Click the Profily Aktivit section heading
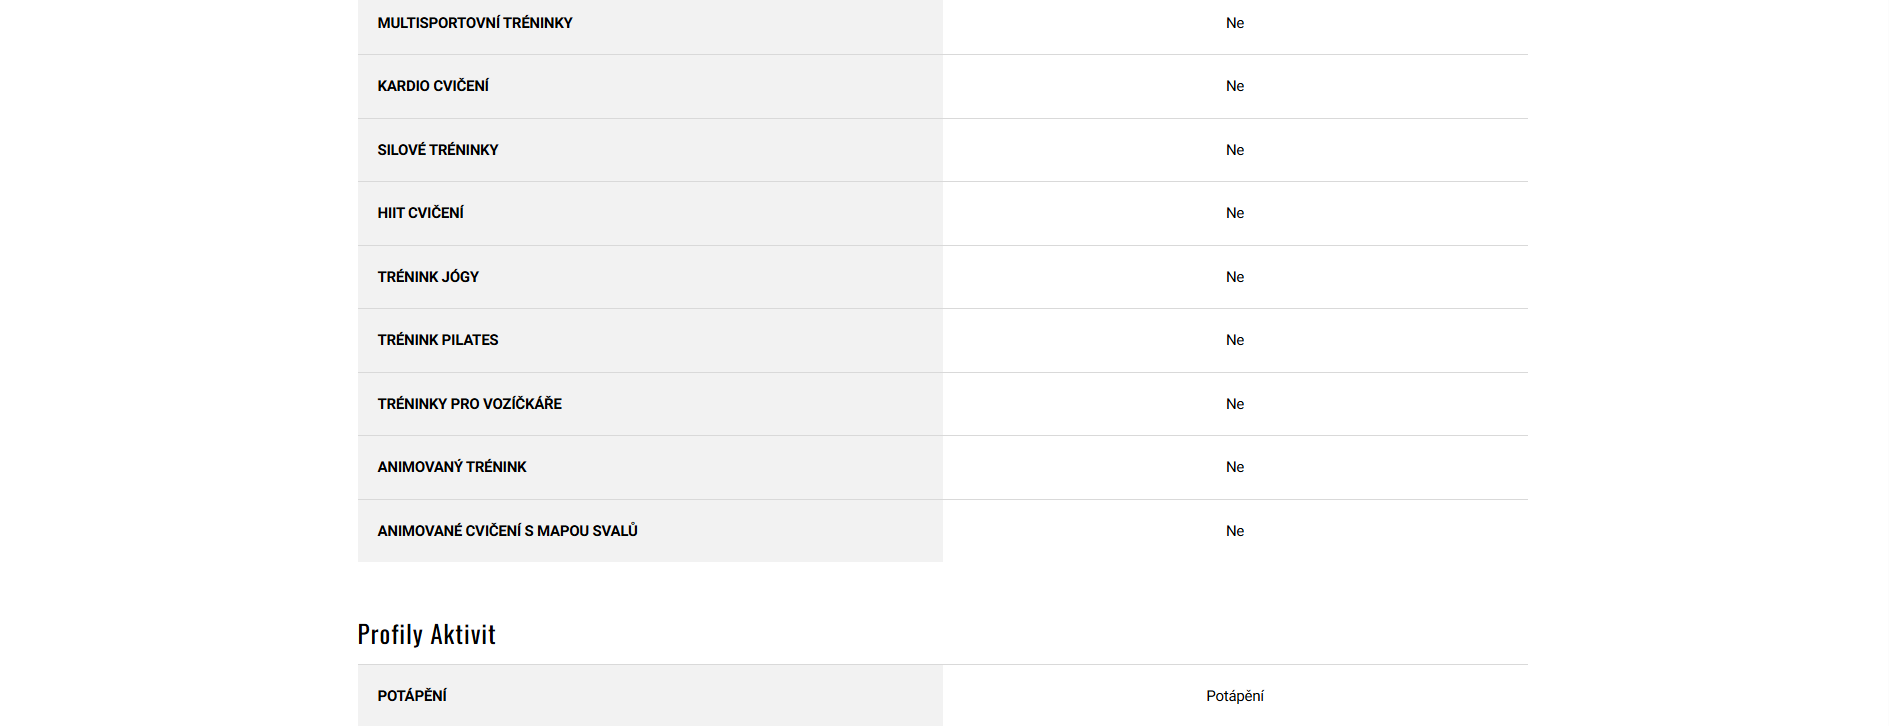Viewport: 1889px width, 726px height. (x=427, y=634)
